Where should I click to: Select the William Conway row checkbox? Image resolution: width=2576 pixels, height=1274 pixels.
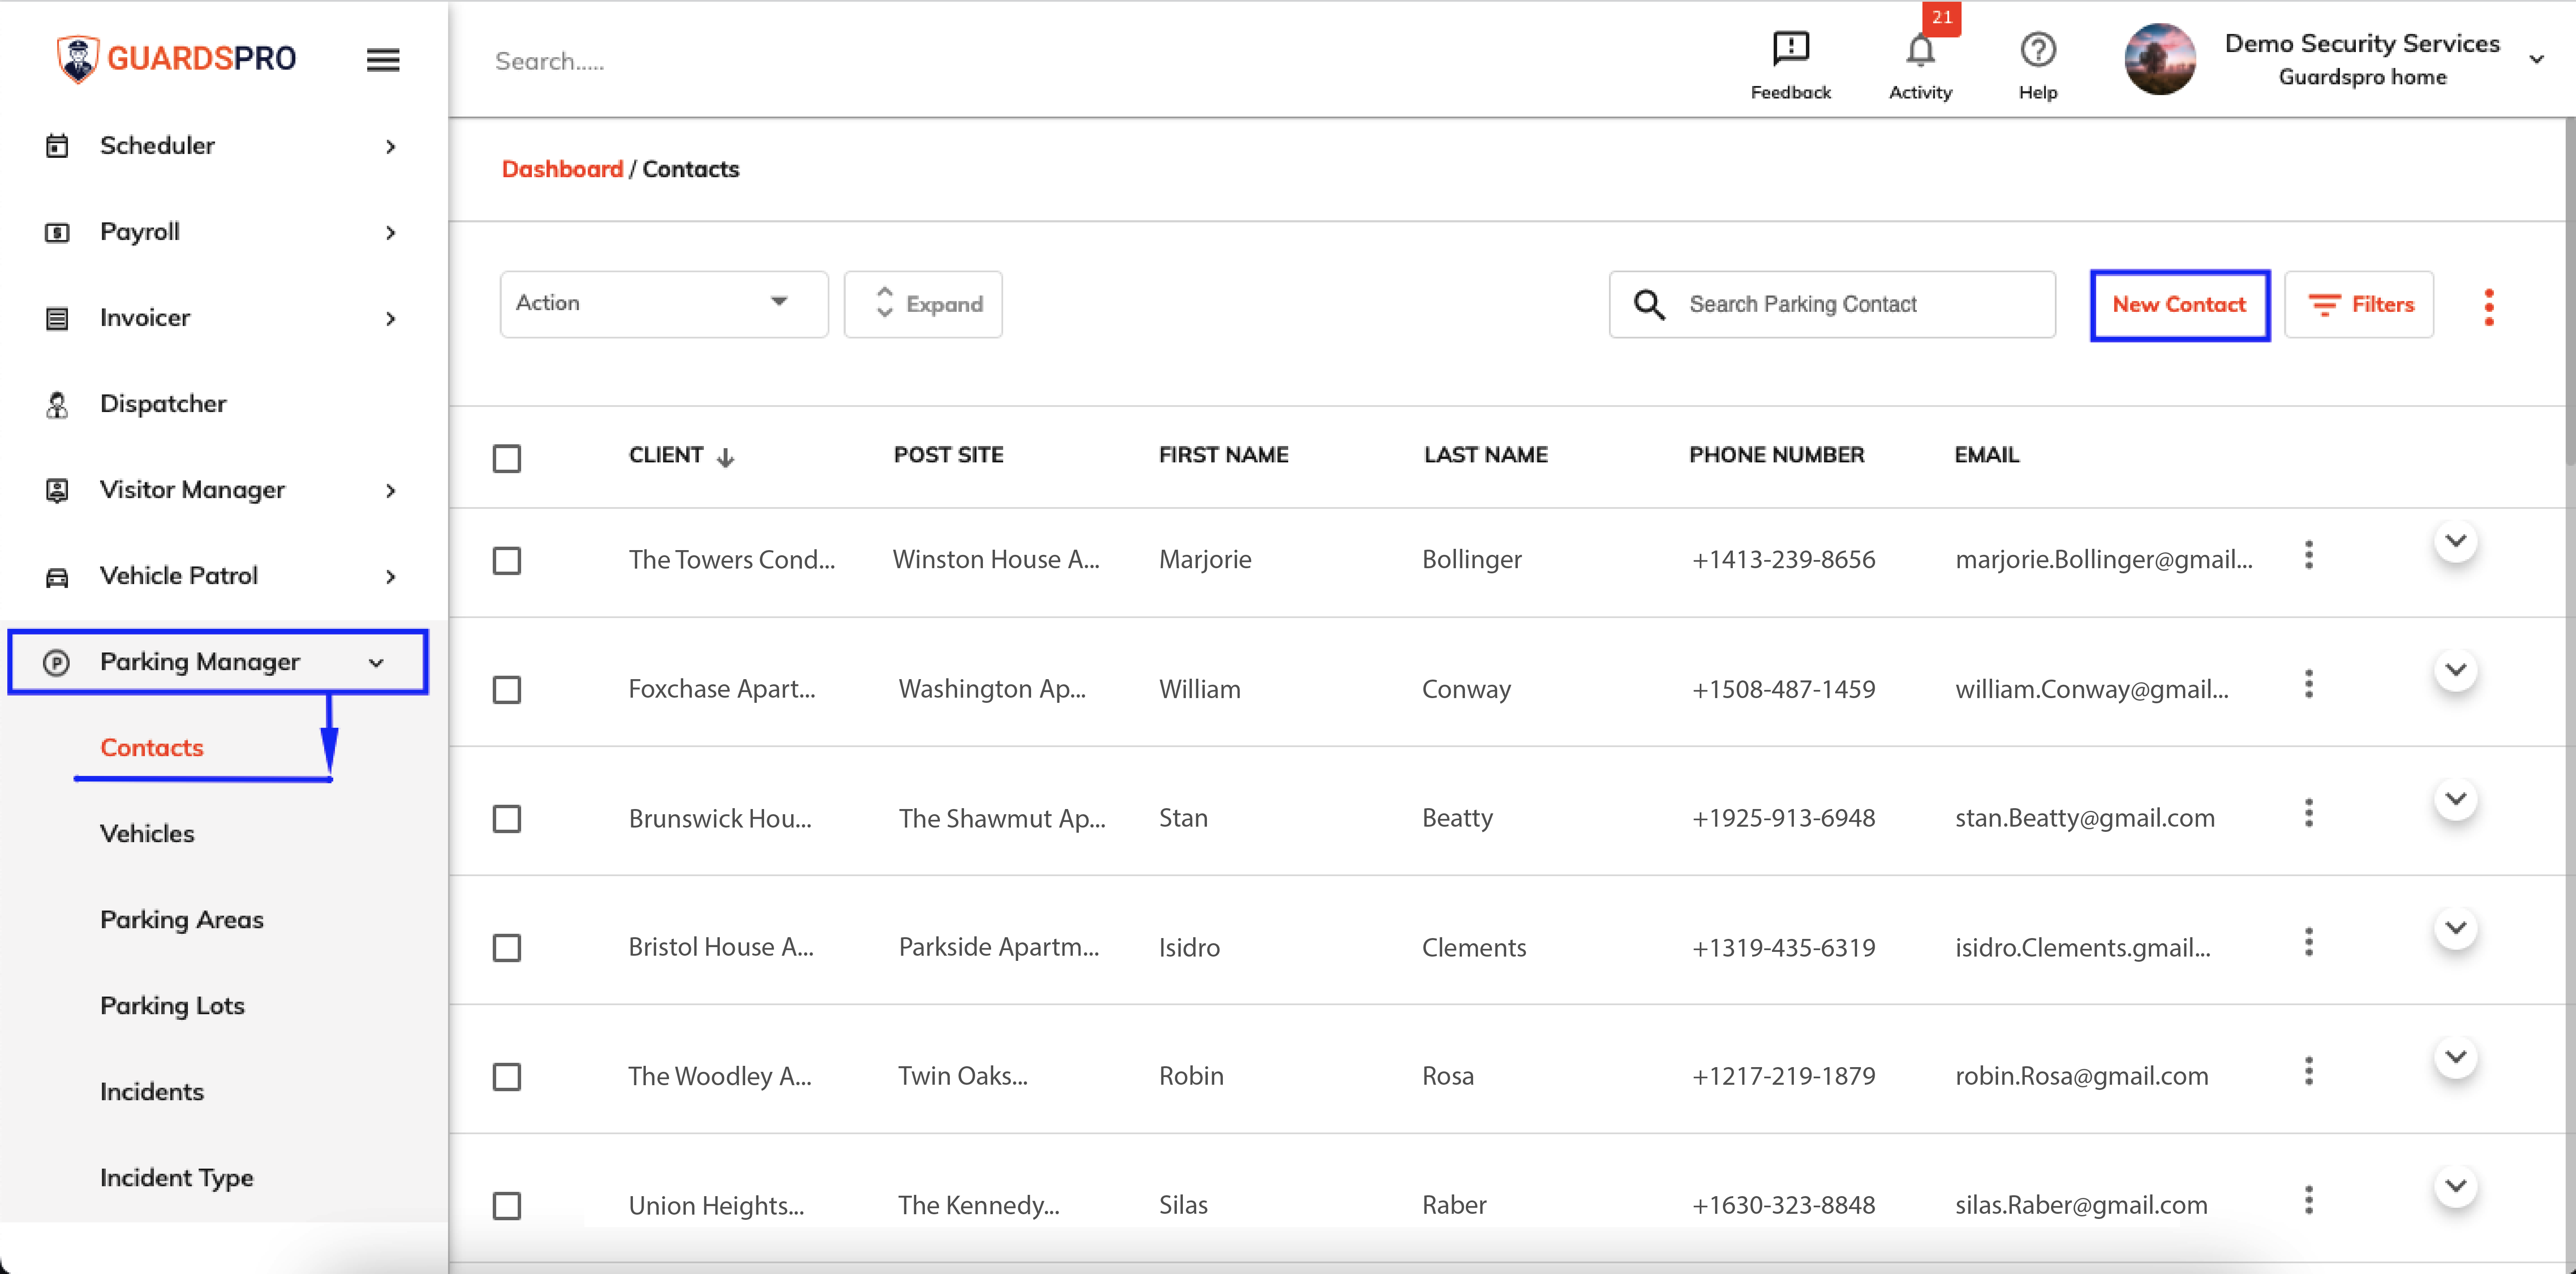click(x=507, y=690)
